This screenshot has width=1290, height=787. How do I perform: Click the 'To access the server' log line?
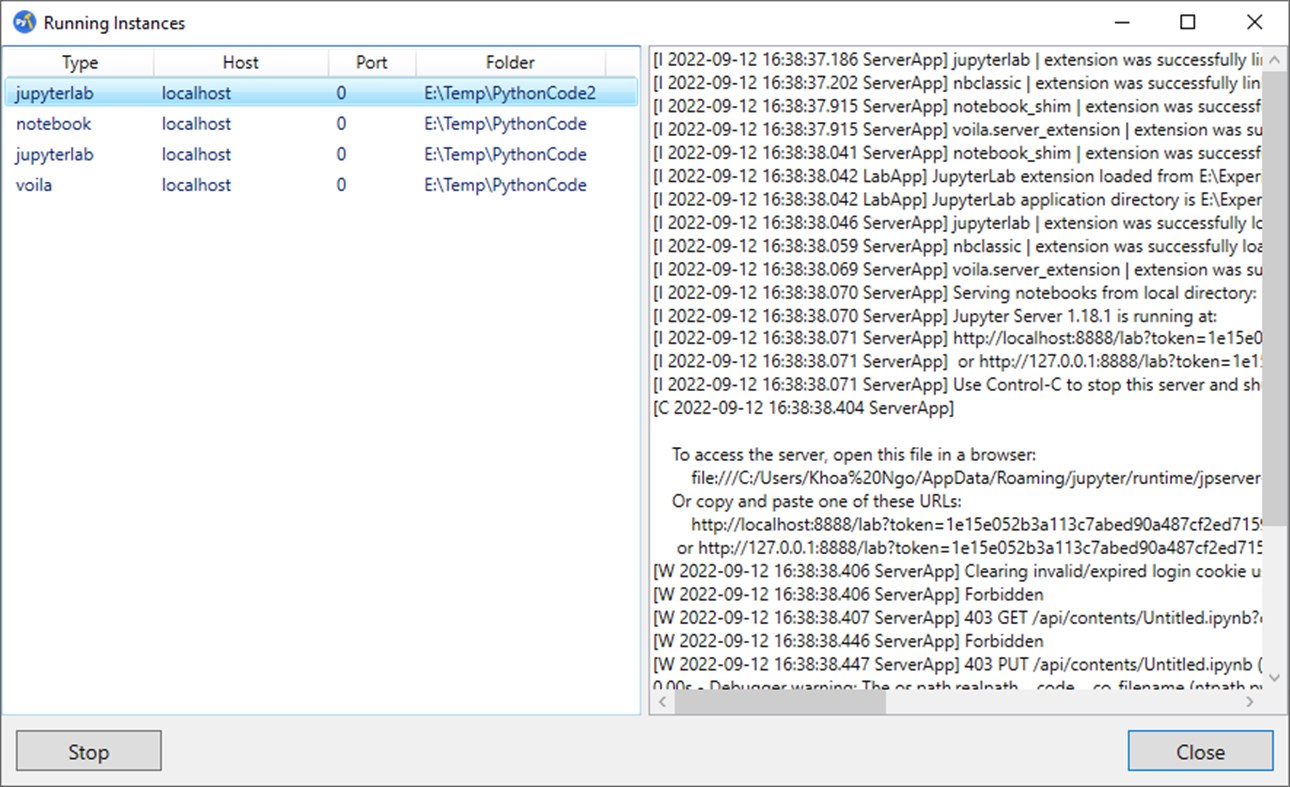854,454
